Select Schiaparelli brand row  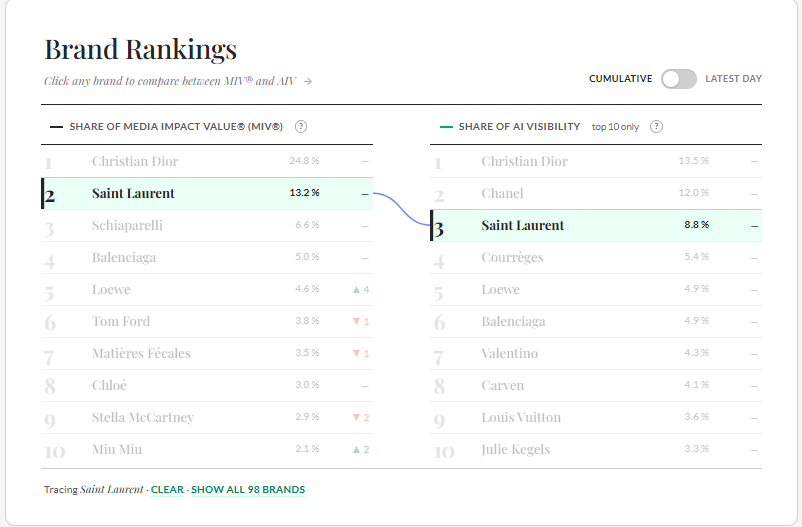click(207, 226)
